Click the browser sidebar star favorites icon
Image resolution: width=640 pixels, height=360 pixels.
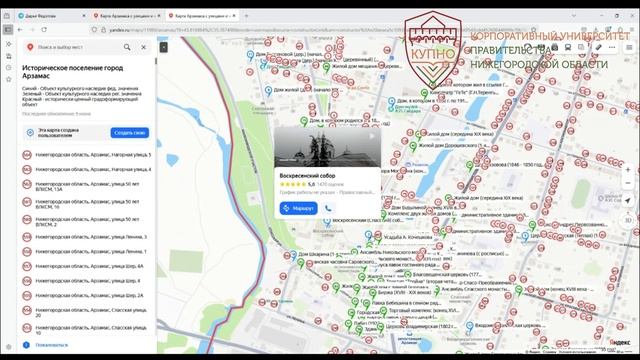pyautogui.click(x=9, y=79)
